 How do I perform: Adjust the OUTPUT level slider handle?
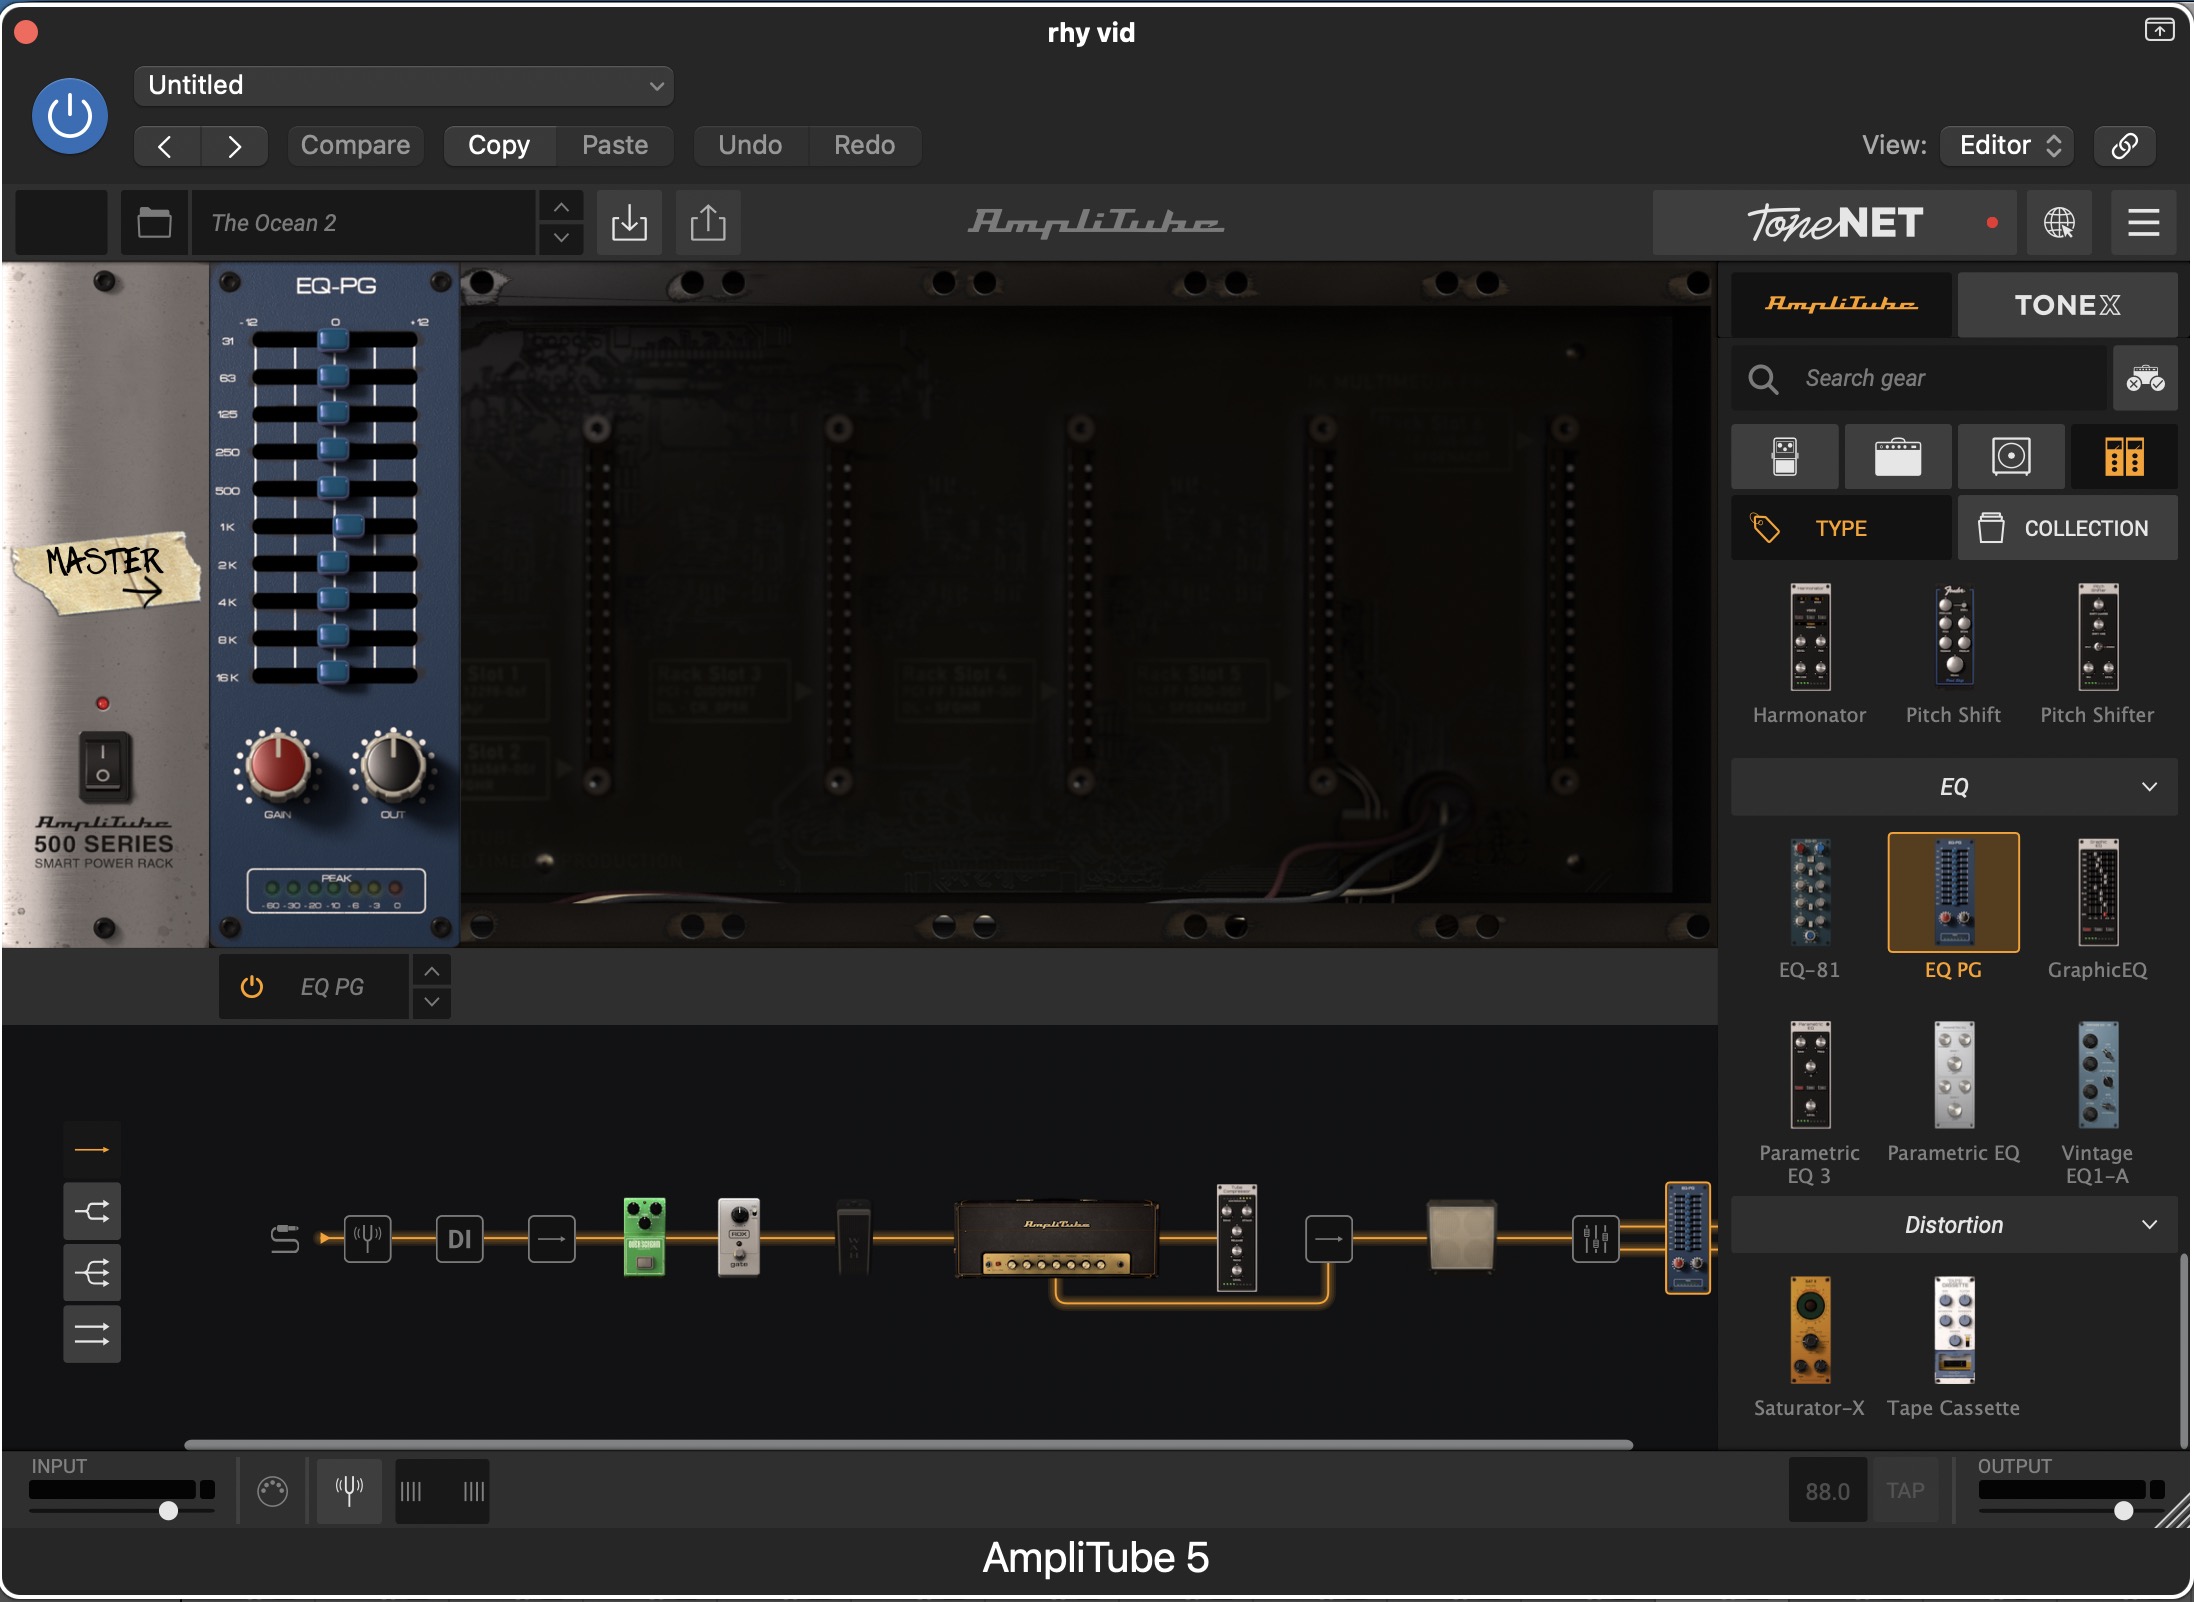tap(2124, 1510)
